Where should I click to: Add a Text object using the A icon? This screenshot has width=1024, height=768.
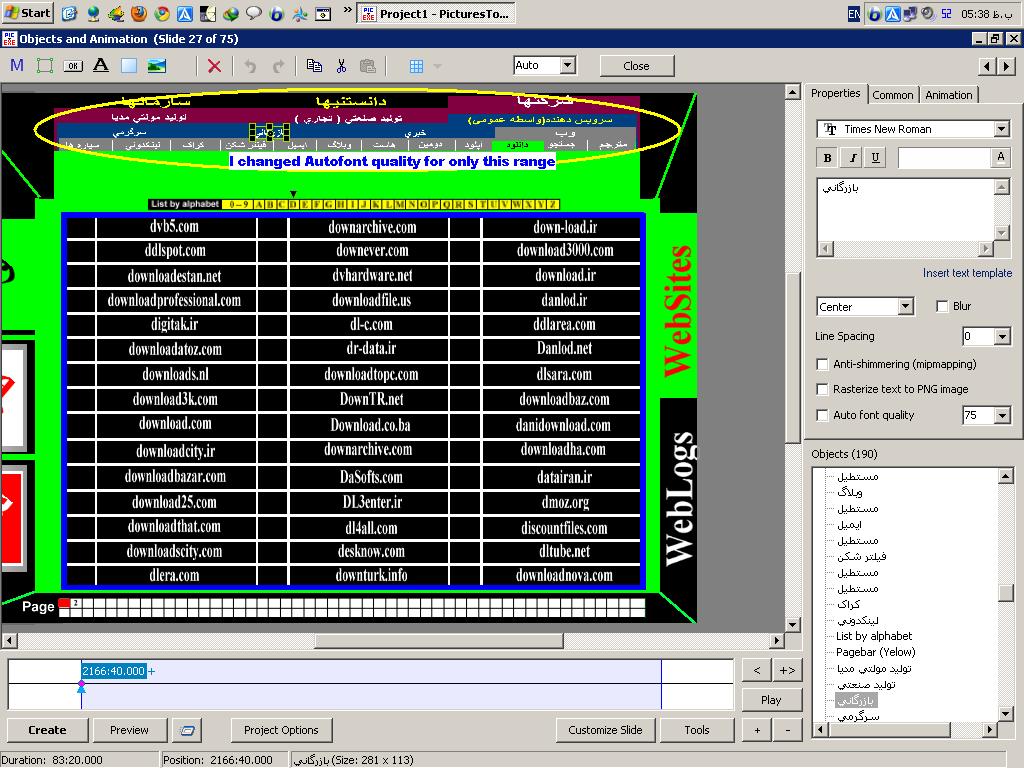point(101,65)
